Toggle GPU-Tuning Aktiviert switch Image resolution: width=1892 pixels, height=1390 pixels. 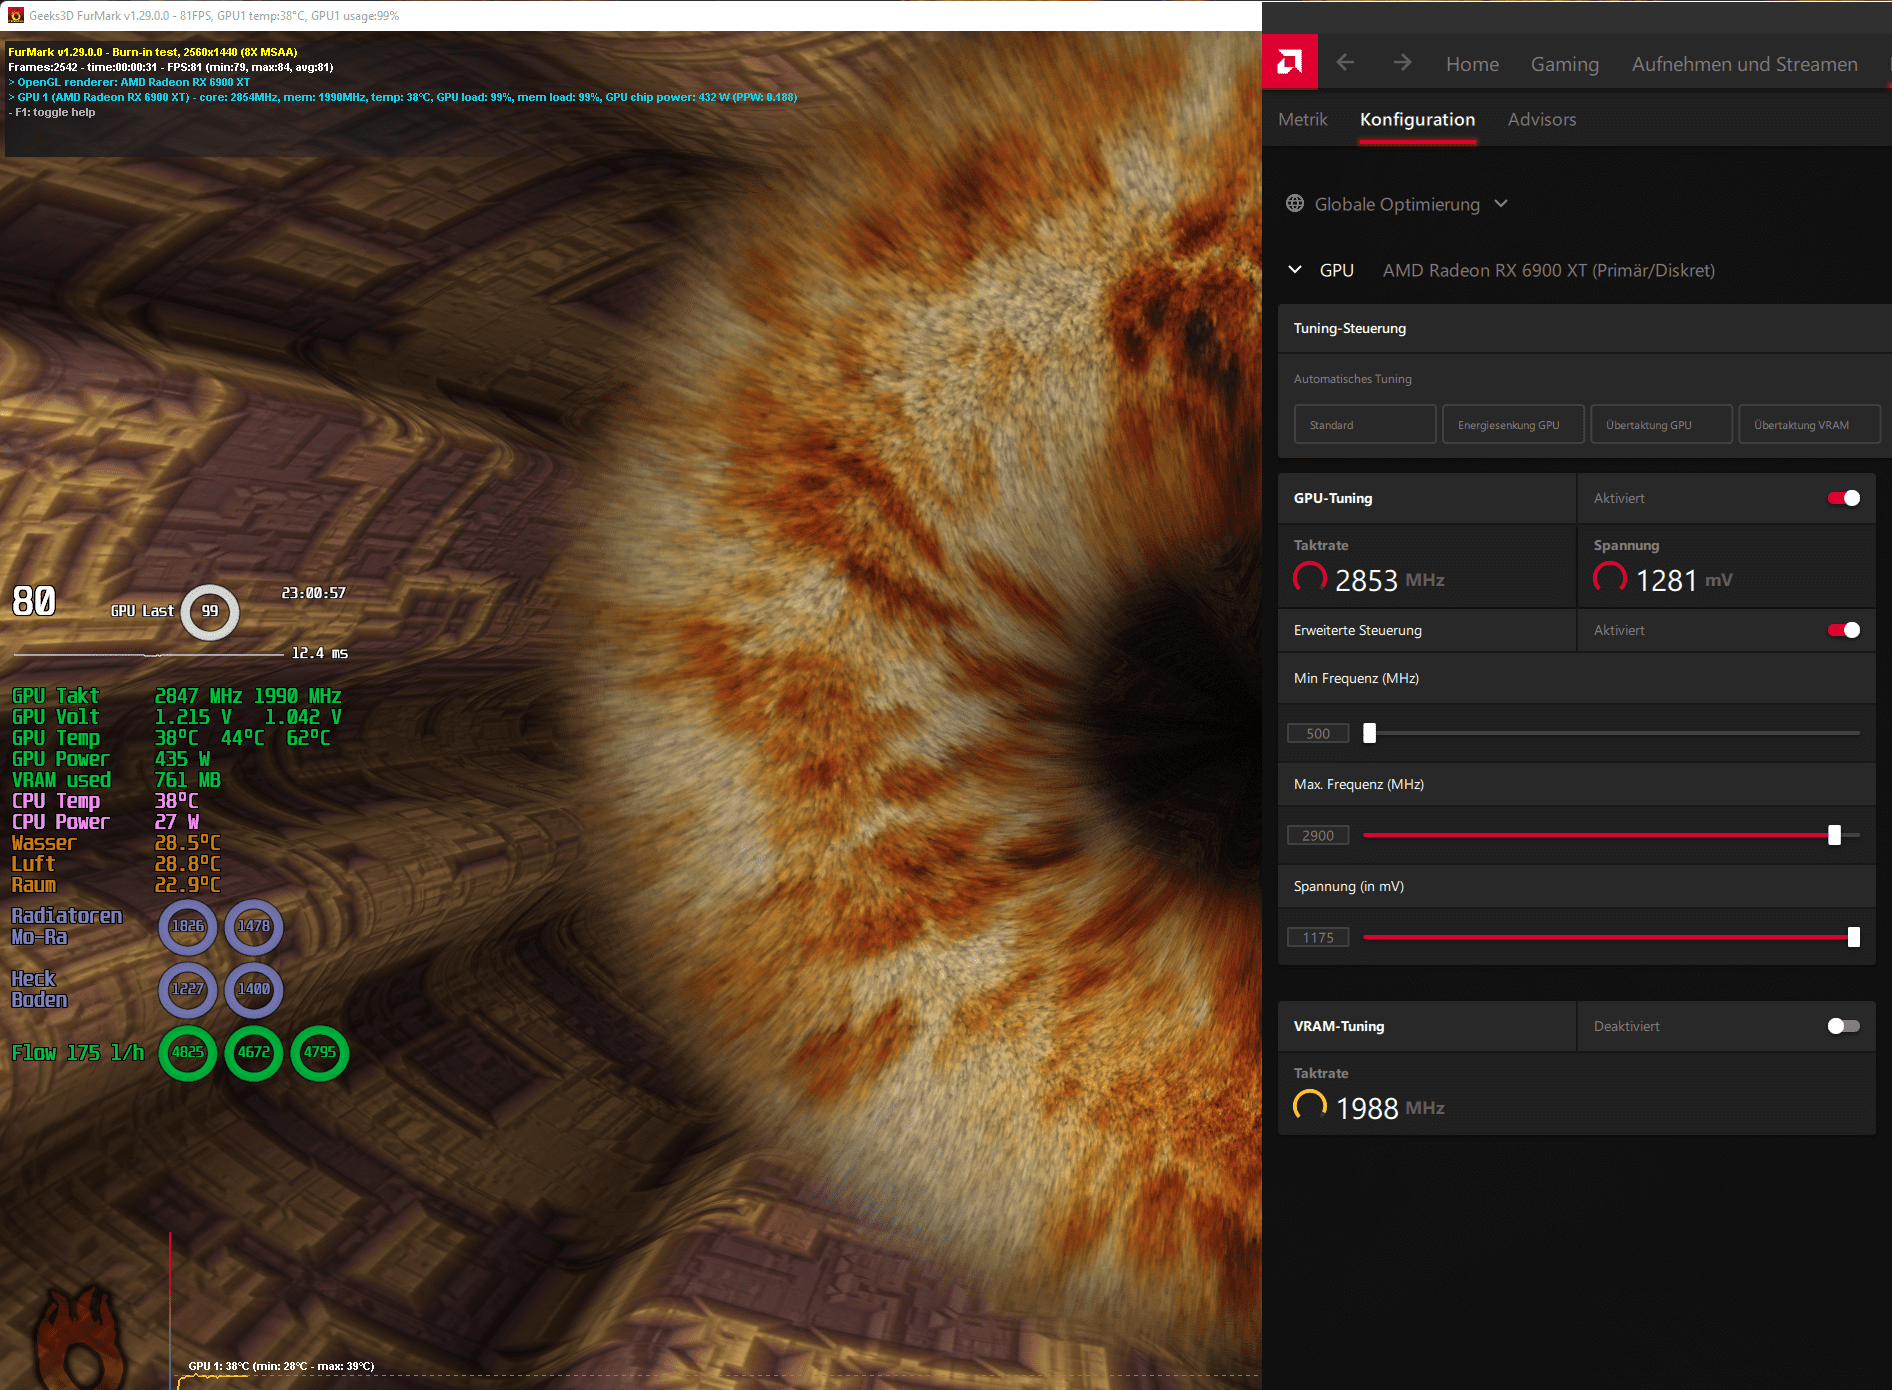(x=1844, y=498)
